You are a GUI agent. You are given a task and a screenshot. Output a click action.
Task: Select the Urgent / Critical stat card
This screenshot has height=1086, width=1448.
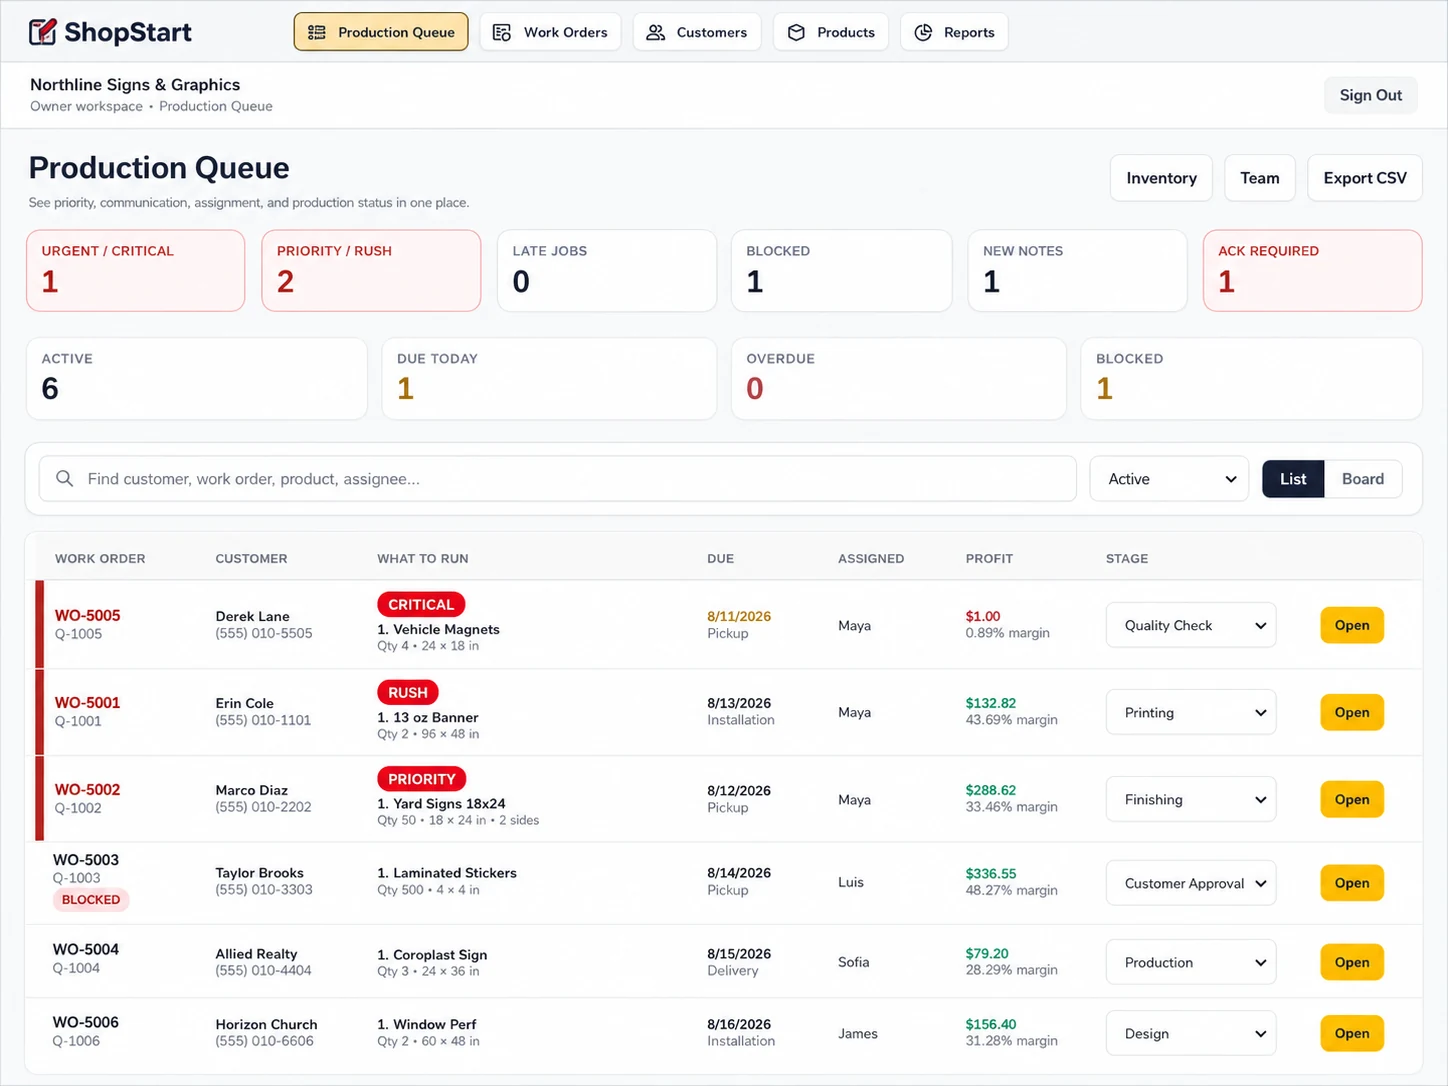click(136, 271)
